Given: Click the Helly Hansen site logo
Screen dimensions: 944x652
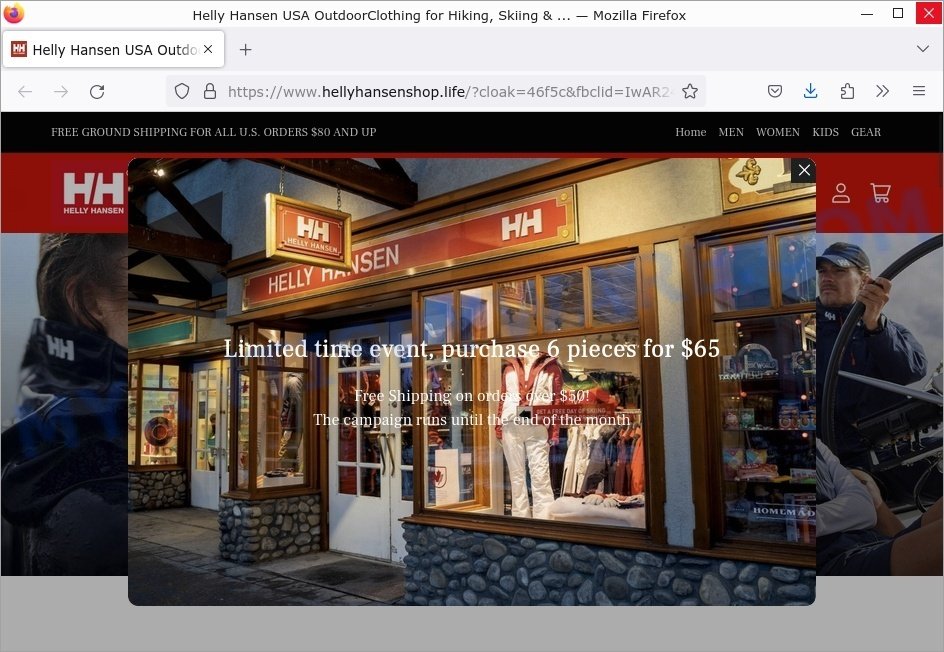Looking at the screenshot, I should 93,193.
